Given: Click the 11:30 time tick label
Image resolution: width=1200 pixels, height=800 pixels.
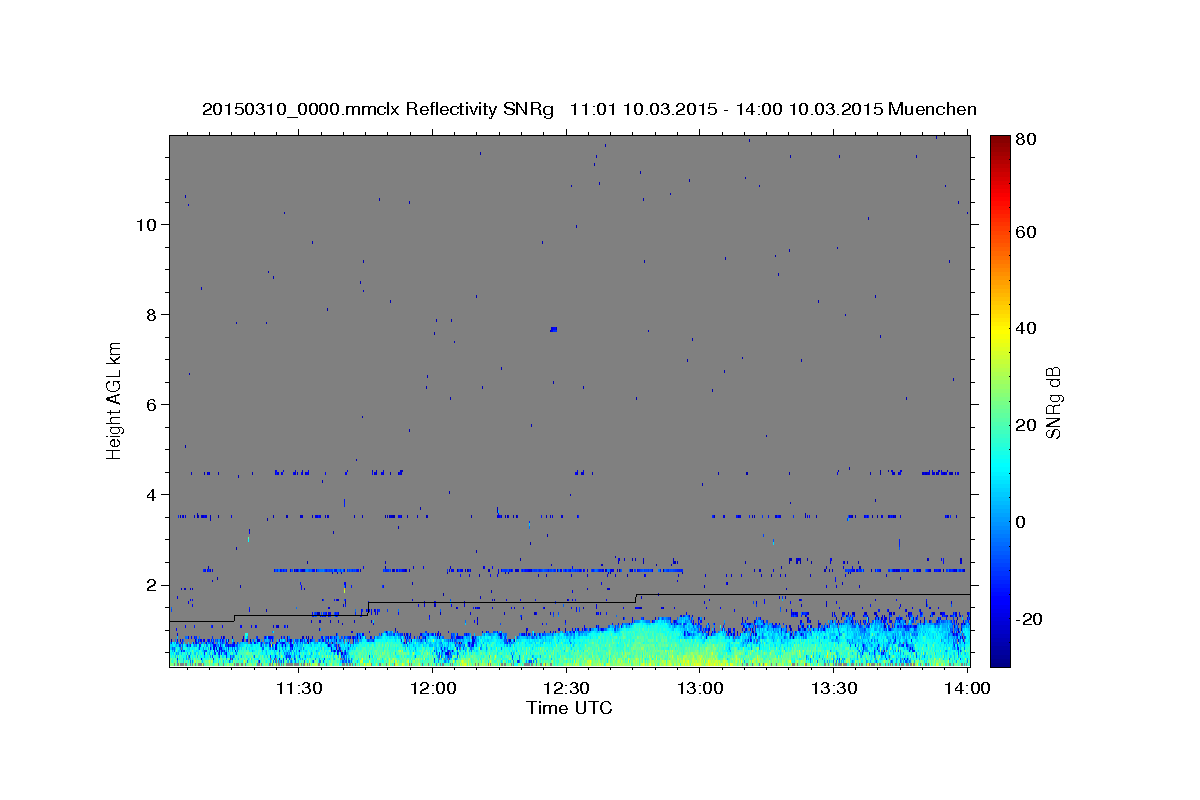Looking at the screenshot, I should click(298, 688).
